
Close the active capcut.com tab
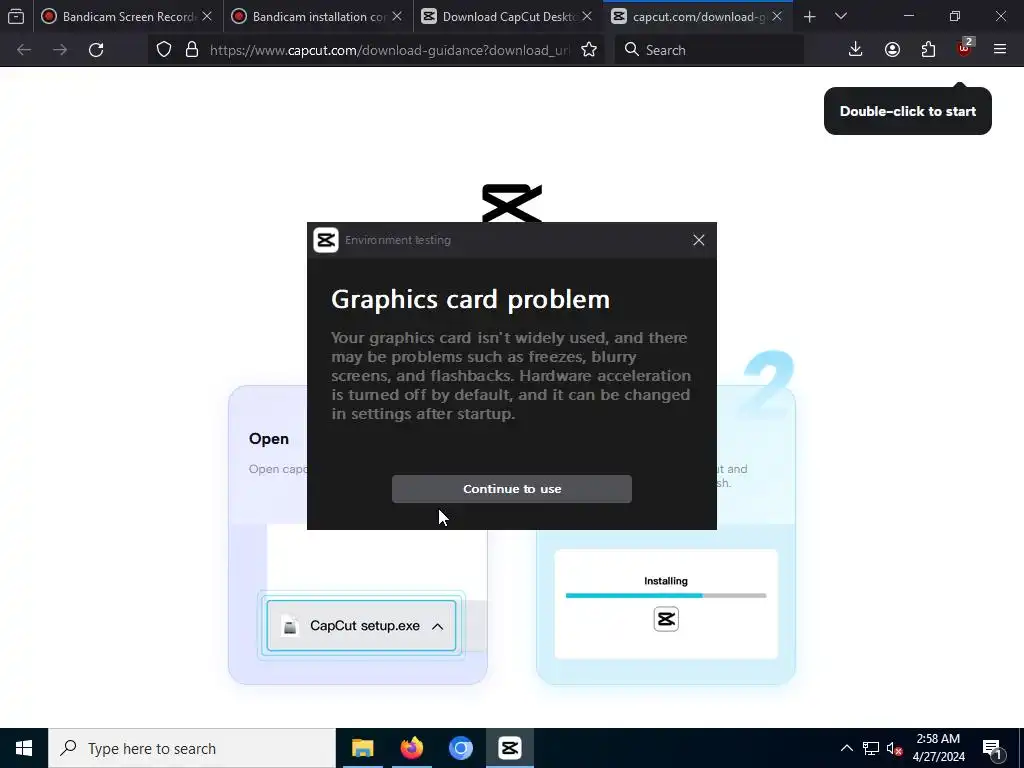[x=777, y=16]
